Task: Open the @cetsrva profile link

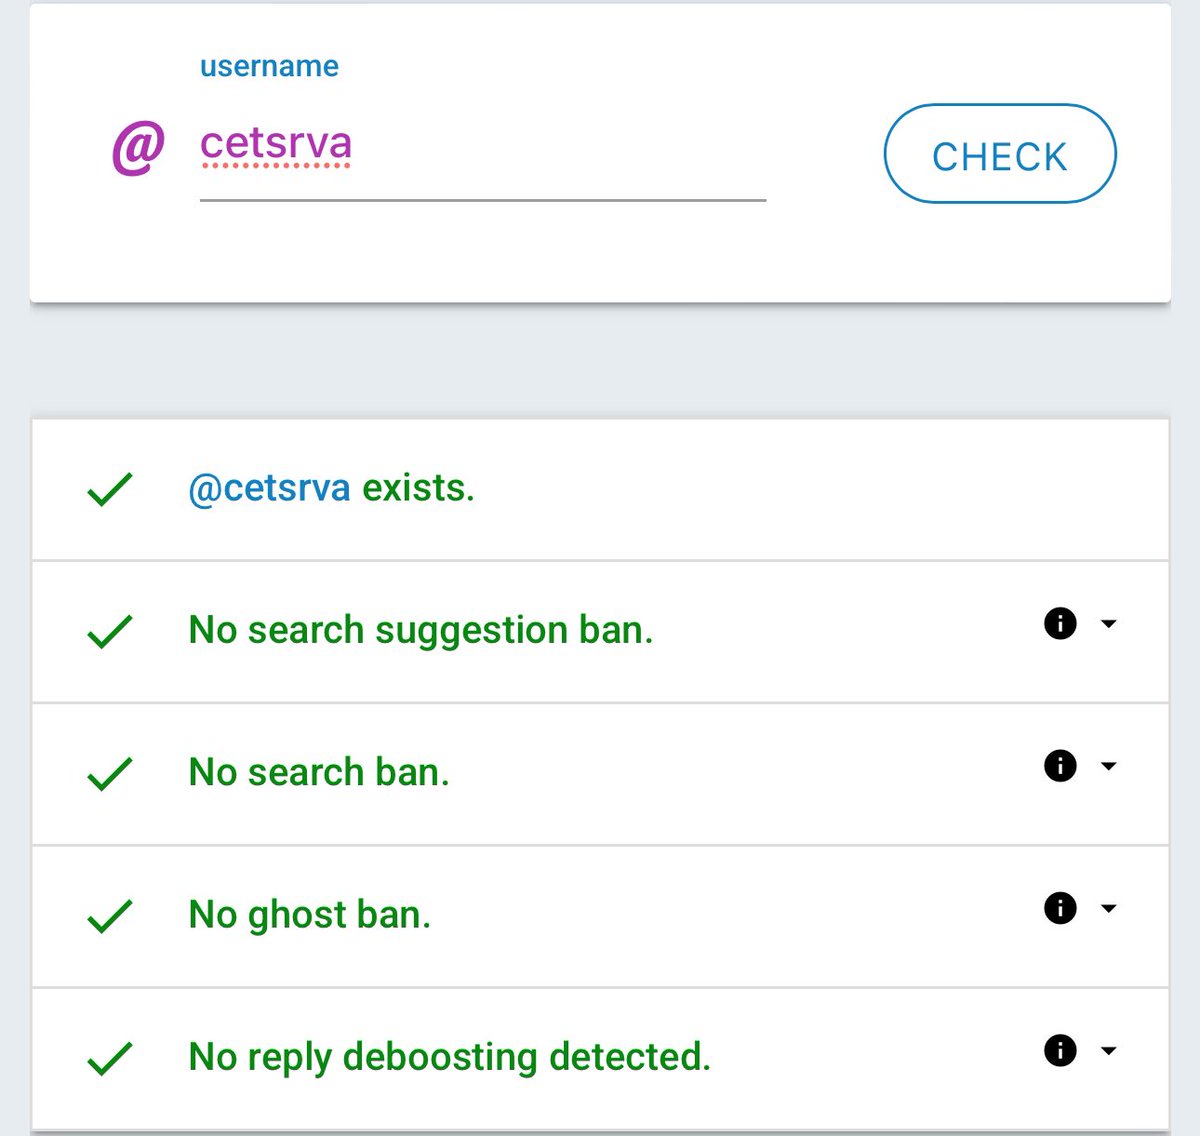Action: (269, 488)
